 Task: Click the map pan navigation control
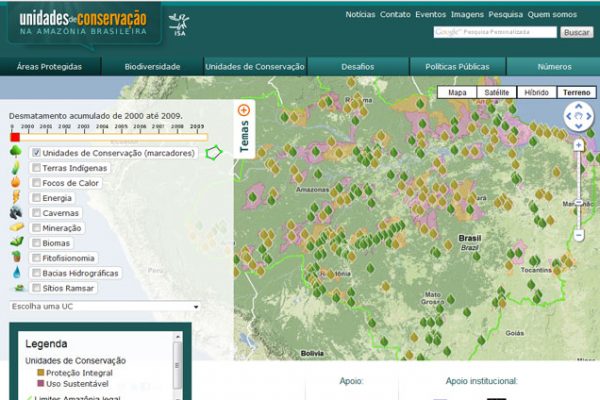pyautogui.click(x=578, y=116)
